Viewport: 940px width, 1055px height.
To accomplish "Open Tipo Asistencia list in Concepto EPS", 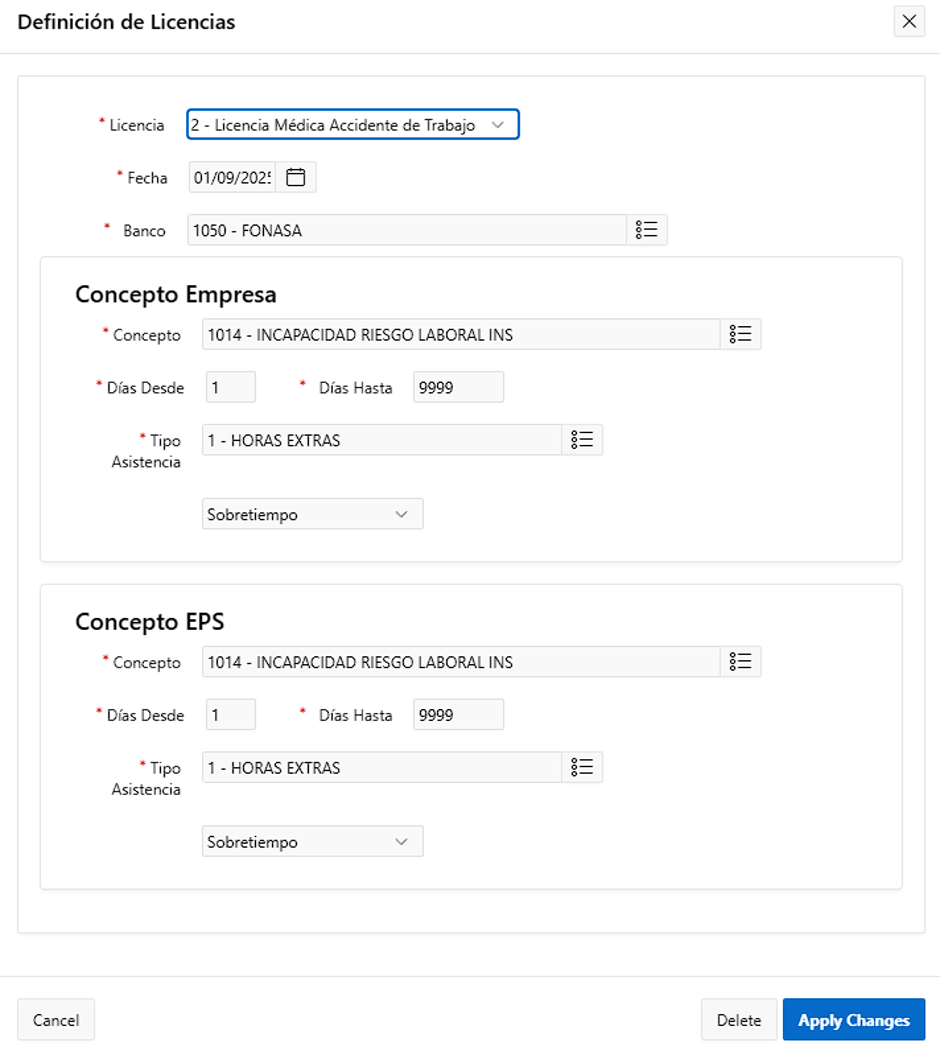I will (582, 768).
